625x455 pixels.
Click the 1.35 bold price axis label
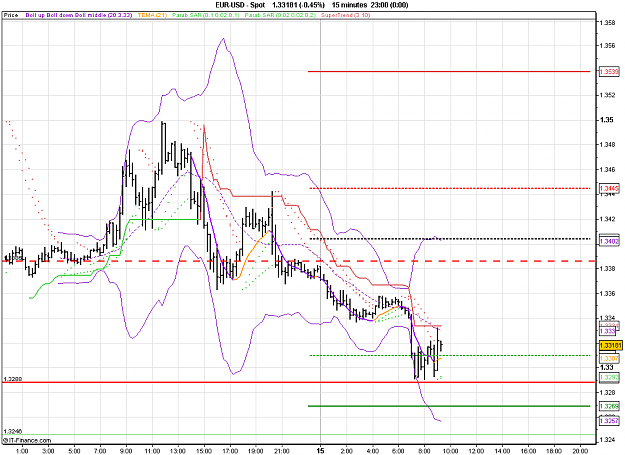(607, 120)
